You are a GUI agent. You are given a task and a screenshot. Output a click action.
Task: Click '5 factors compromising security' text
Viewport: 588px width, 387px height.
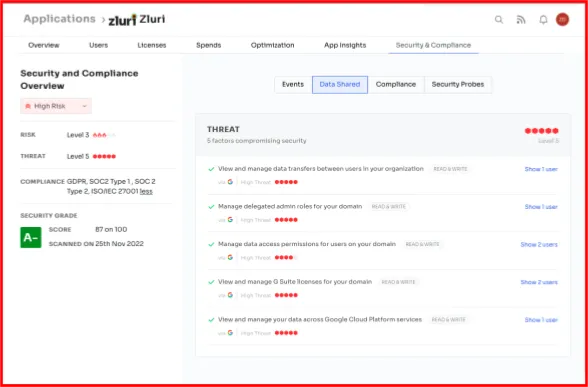(x=256, y=141)
